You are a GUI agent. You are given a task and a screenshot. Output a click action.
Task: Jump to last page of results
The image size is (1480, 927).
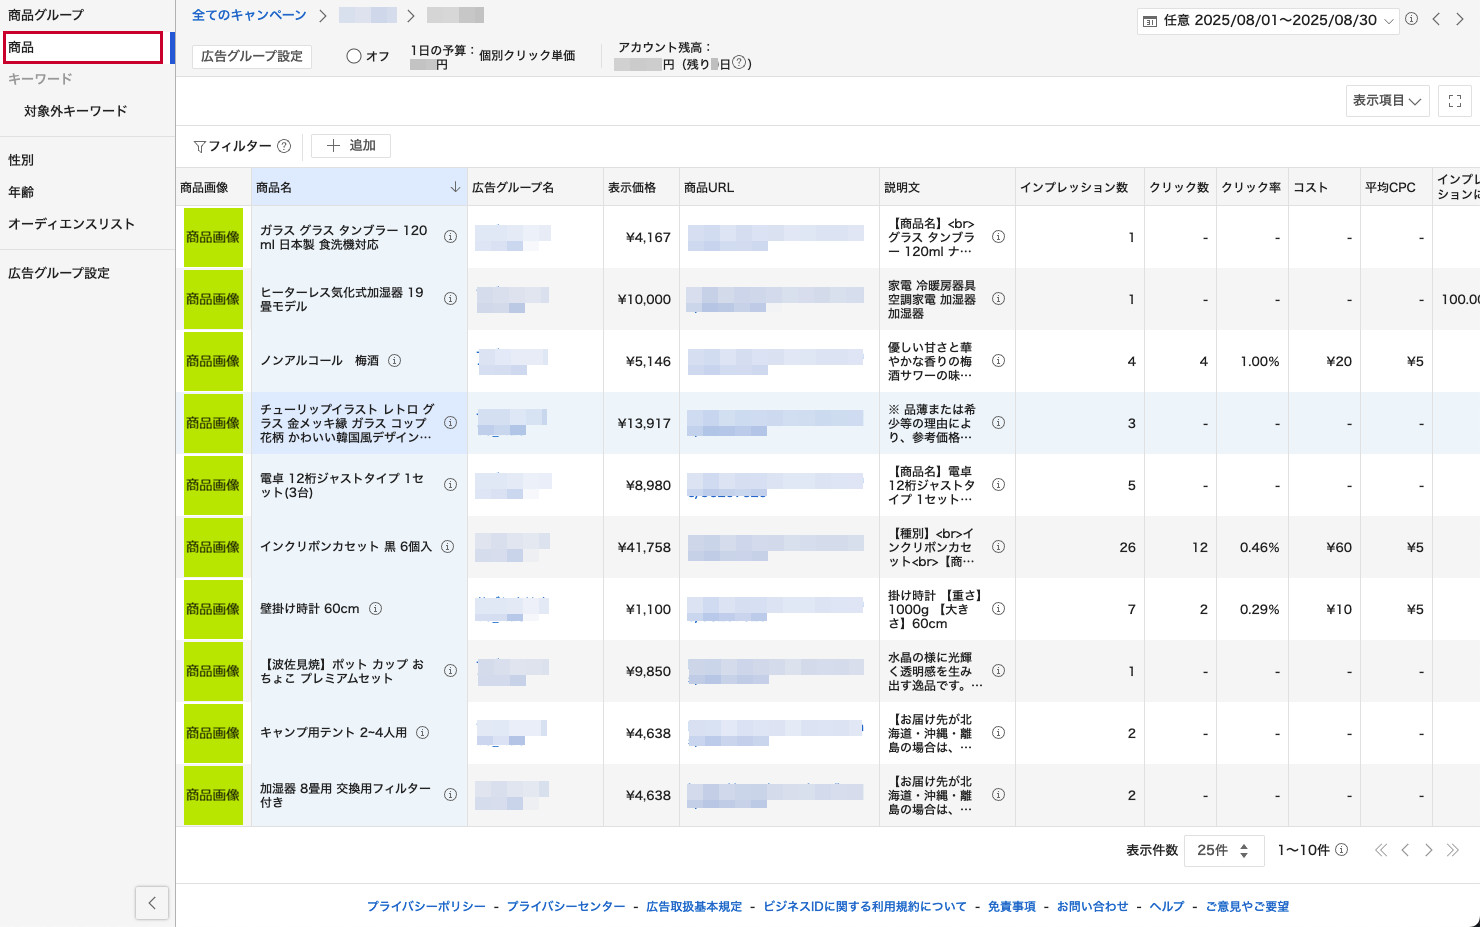(x=1453, y=850)
